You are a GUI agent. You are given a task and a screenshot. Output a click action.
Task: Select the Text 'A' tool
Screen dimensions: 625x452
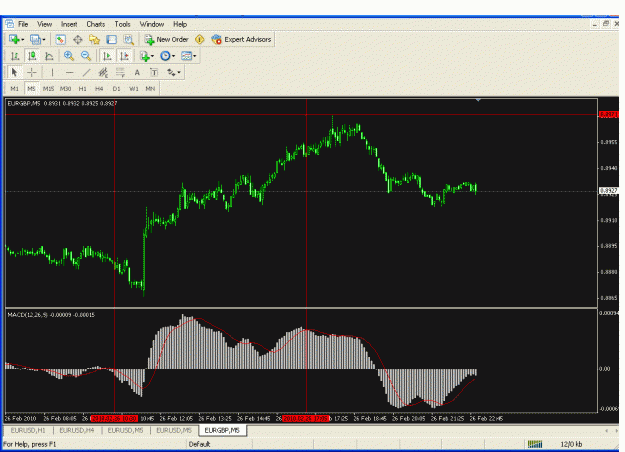137,73
